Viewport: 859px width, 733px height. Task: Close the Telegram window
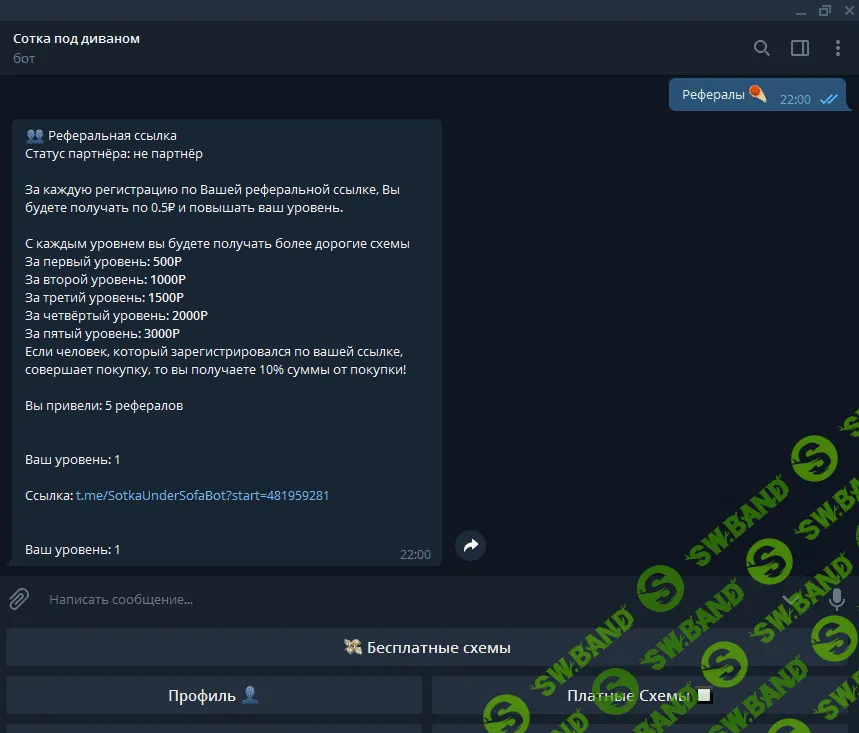click(849, 10)
